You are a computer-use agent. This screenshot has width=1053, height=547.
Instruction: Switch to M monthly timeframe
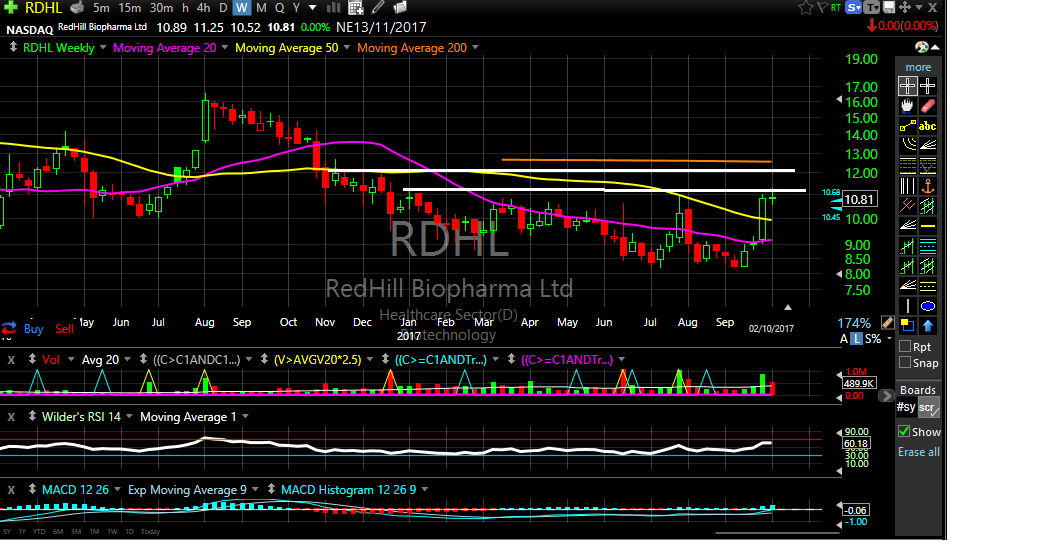(261, 8)
